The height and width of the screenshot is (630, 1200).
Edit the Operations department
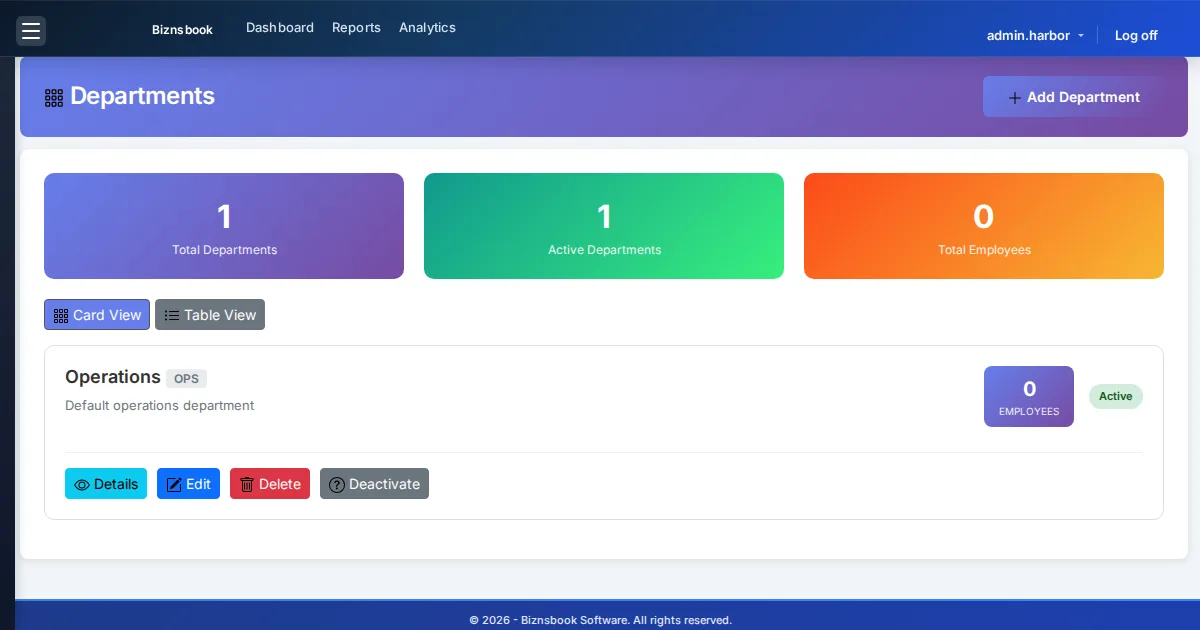(x=188, y=484)
